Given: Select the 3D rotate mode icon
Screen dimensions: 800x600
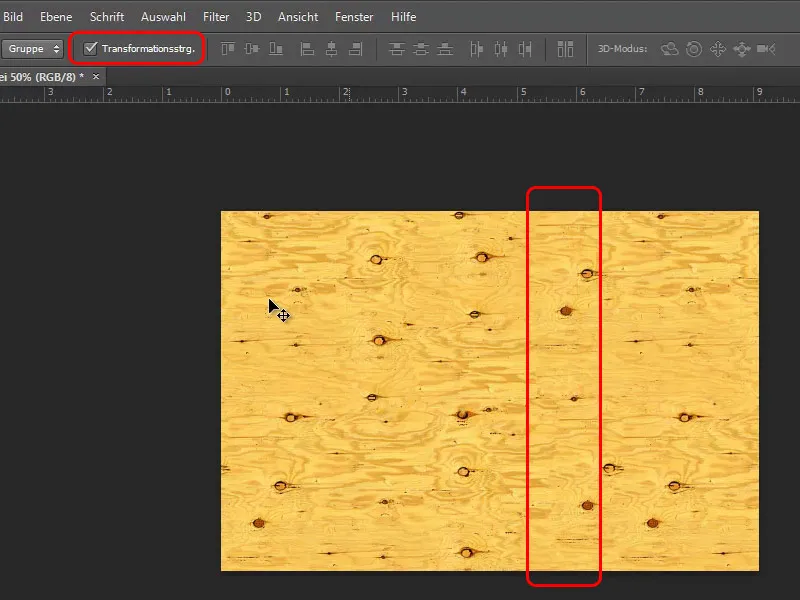Looking at the screenshot, I should click(669, 49).
